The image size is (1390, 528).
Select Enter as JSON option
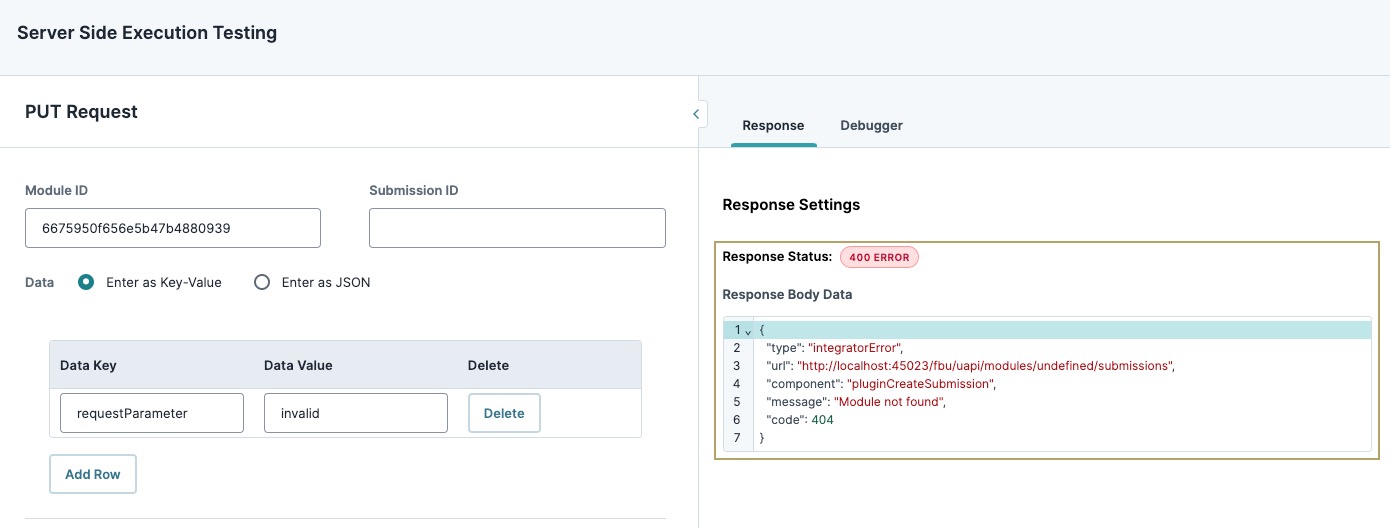tap(262, 282)
